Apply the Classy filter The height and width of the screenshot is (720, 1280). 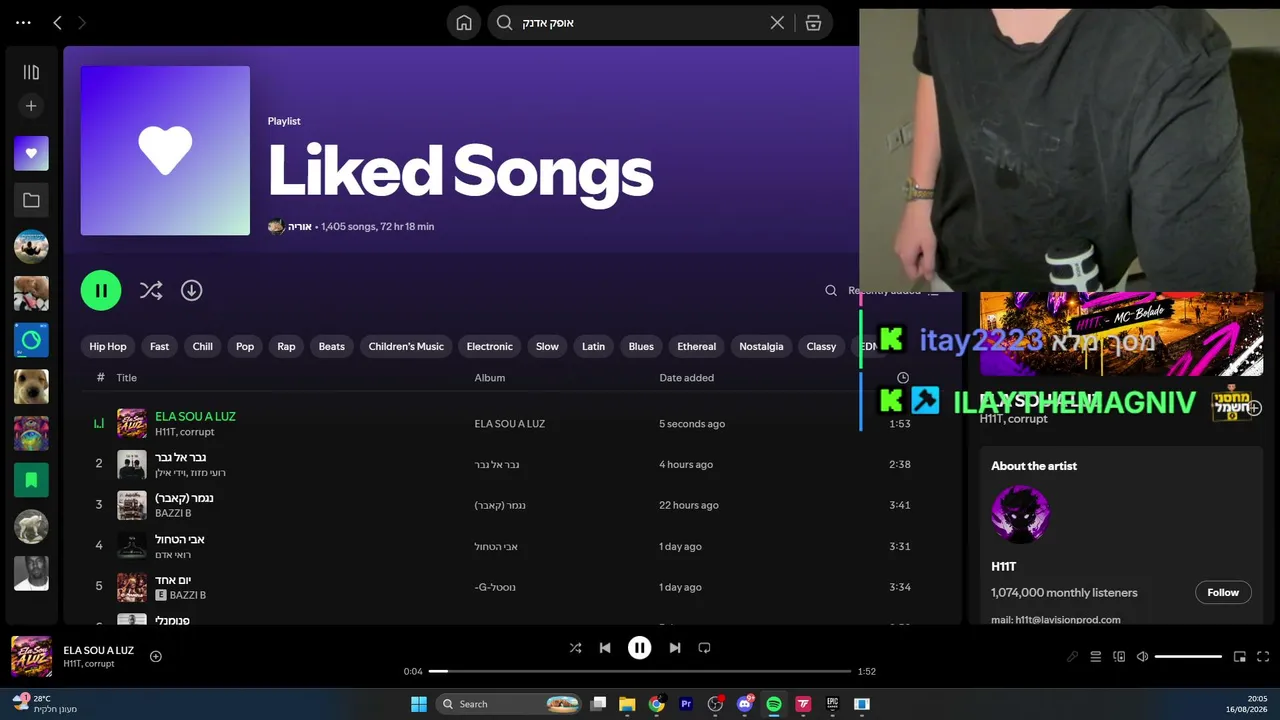(821, 347)
